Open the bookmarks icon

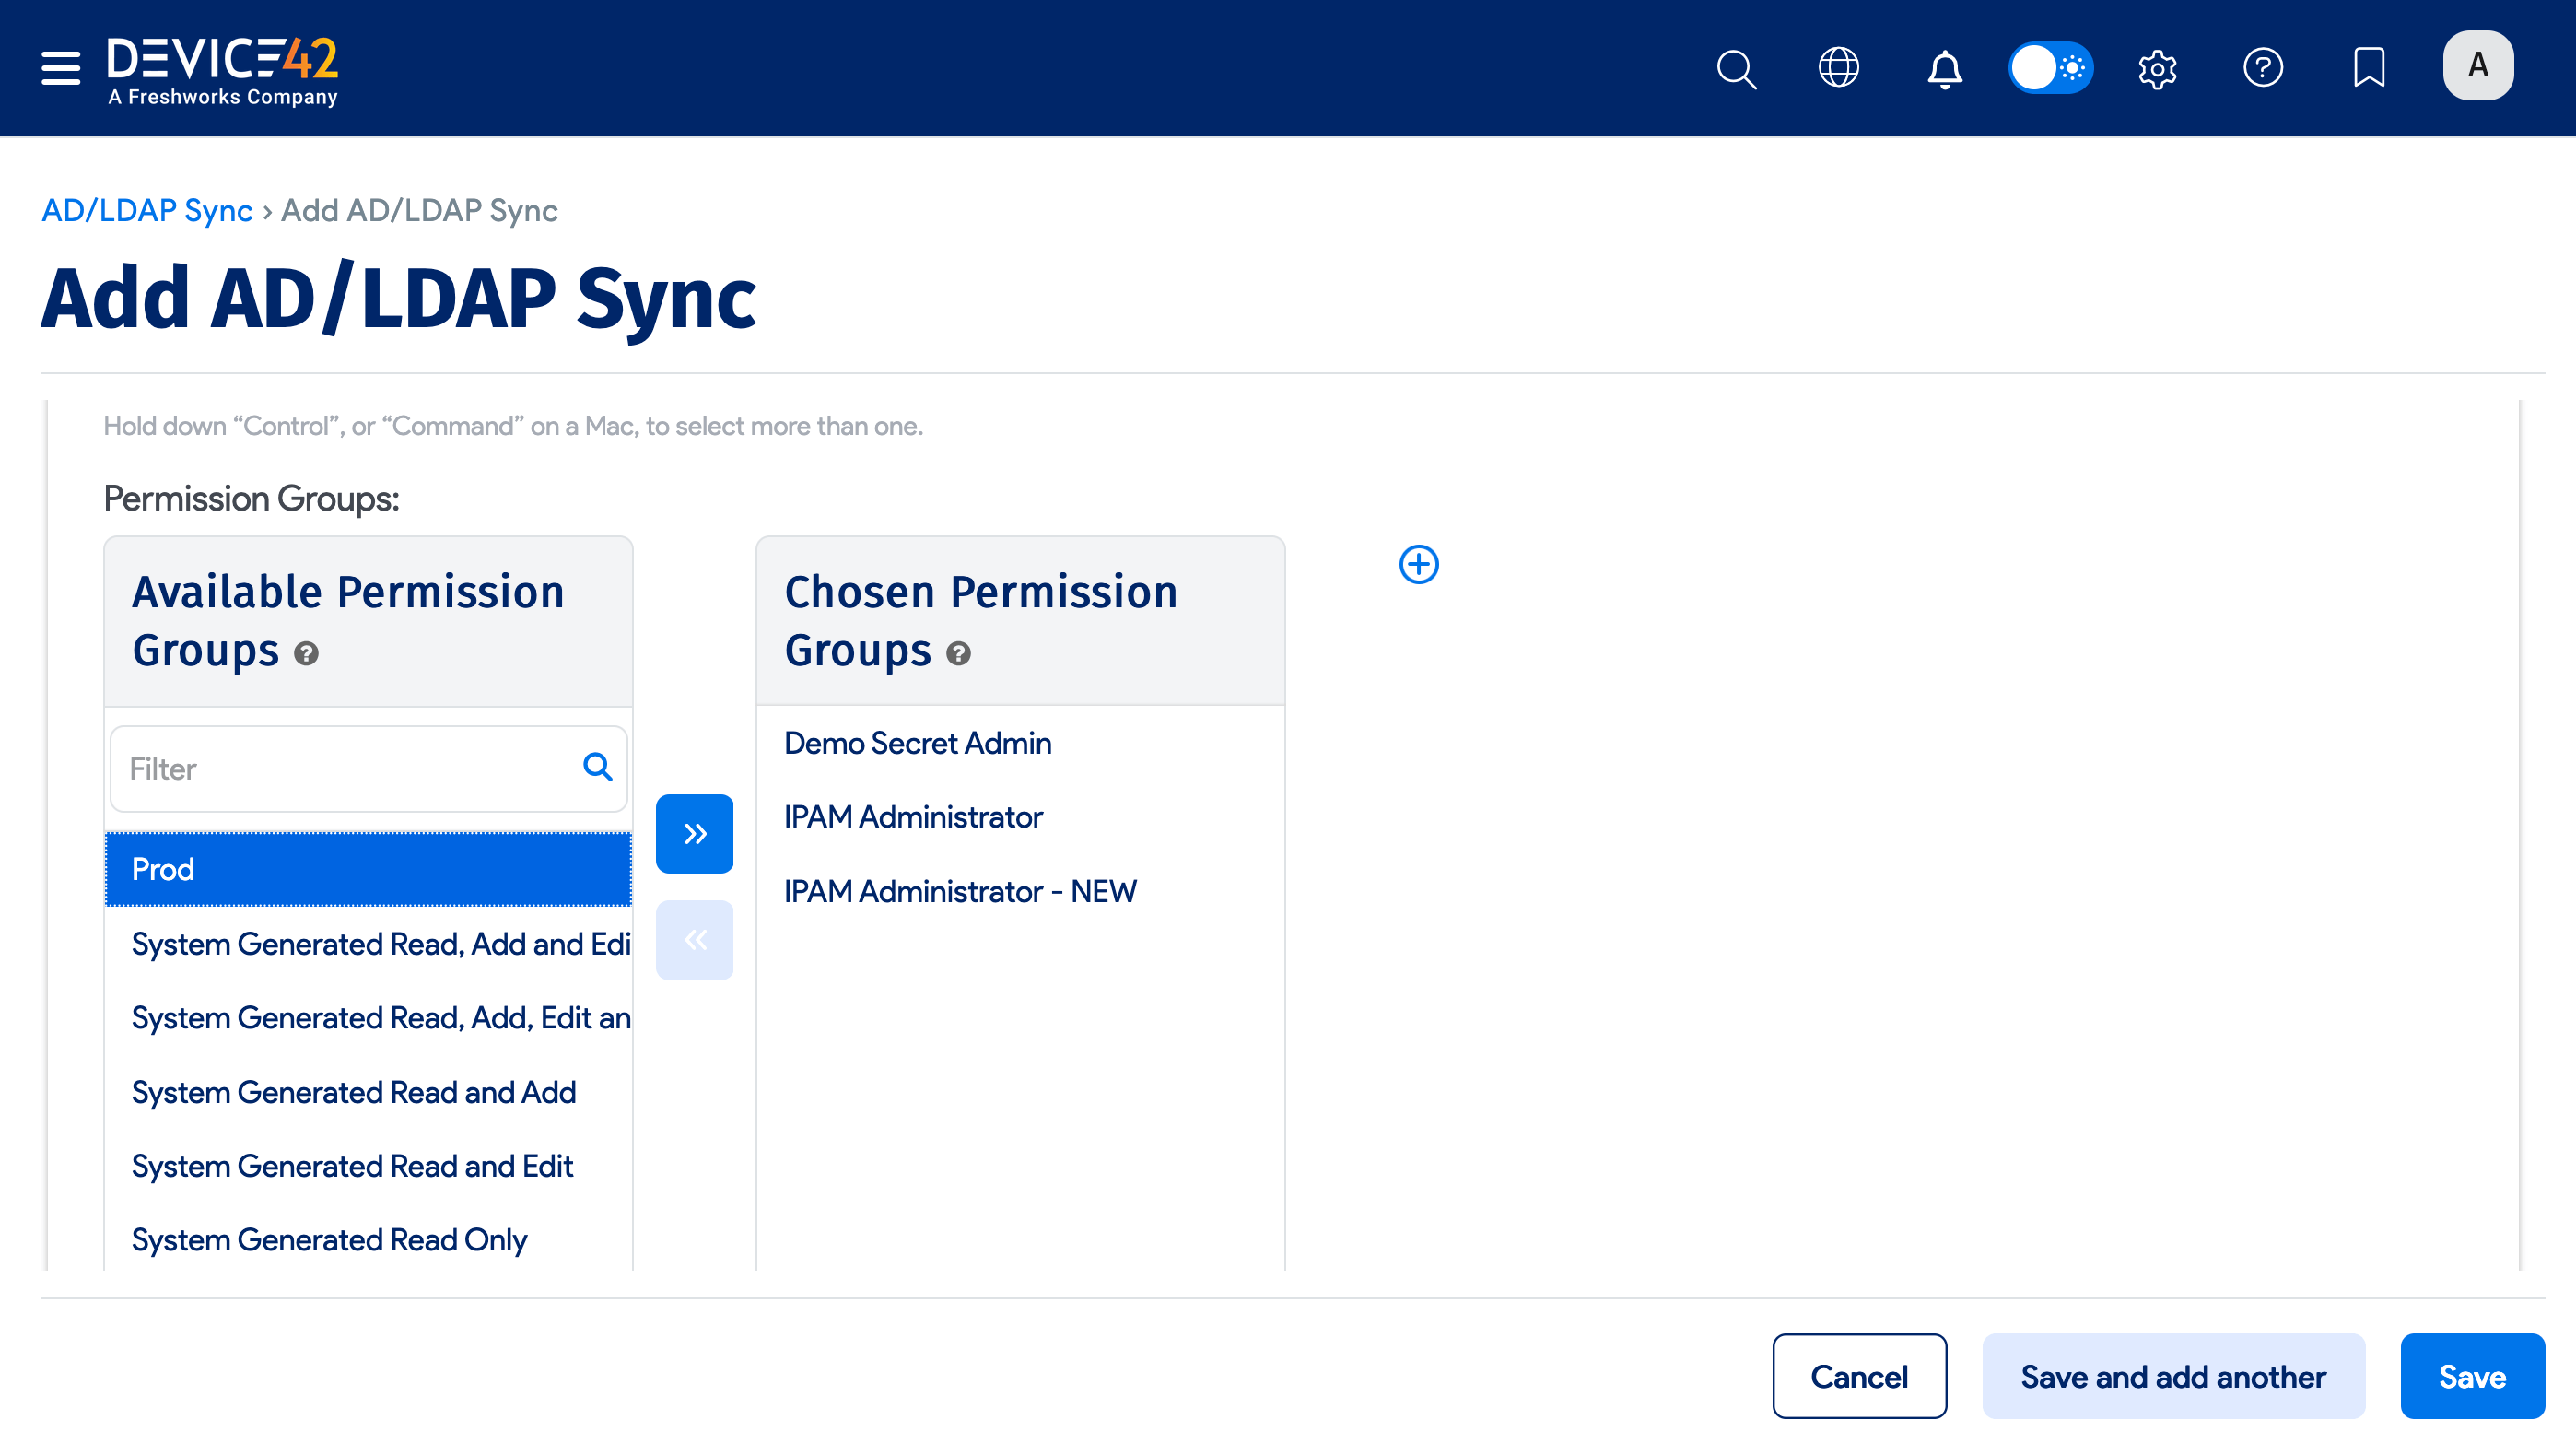[2370, 68]
